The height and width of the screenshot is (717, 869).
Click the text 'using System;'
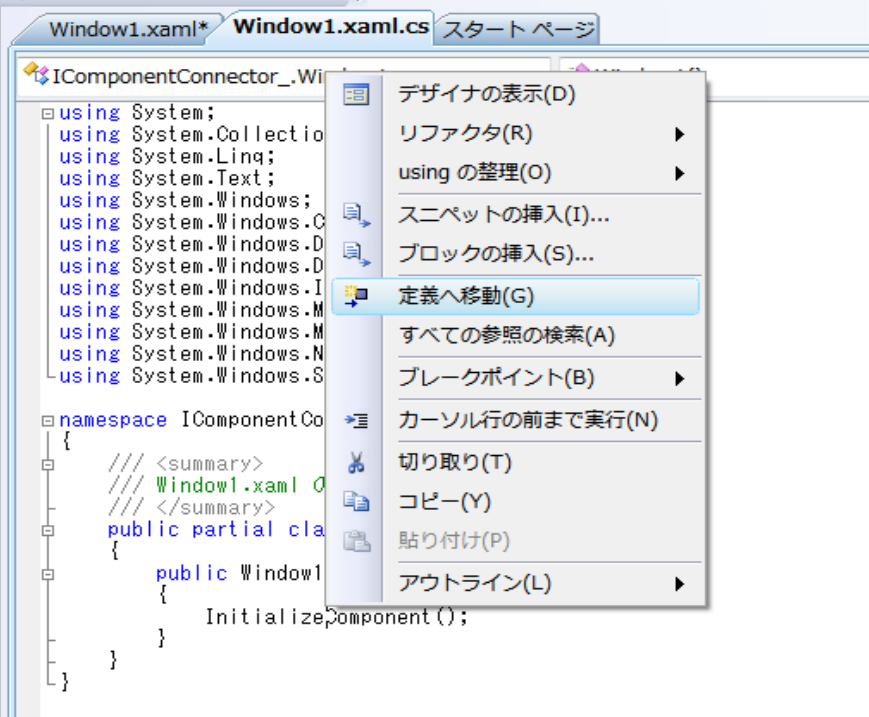click(x=137, y=112)
